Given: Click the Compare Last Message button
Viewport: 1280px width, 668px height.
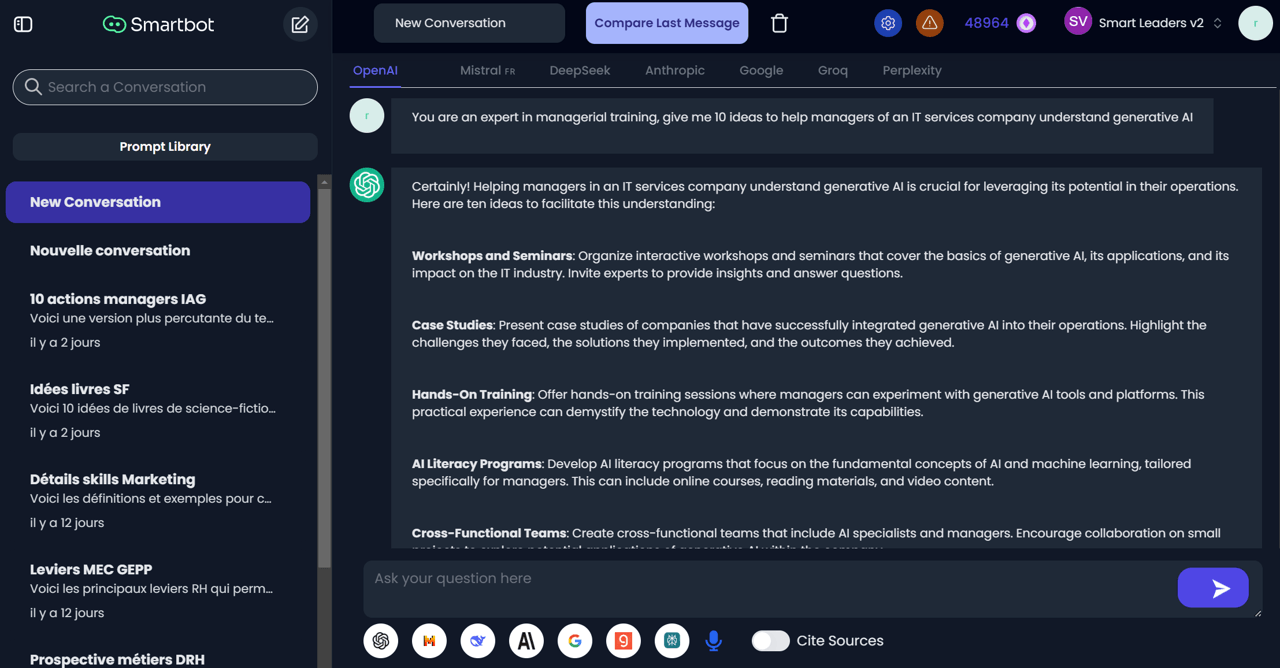Looking at the screenshot, I should point(666,22).
